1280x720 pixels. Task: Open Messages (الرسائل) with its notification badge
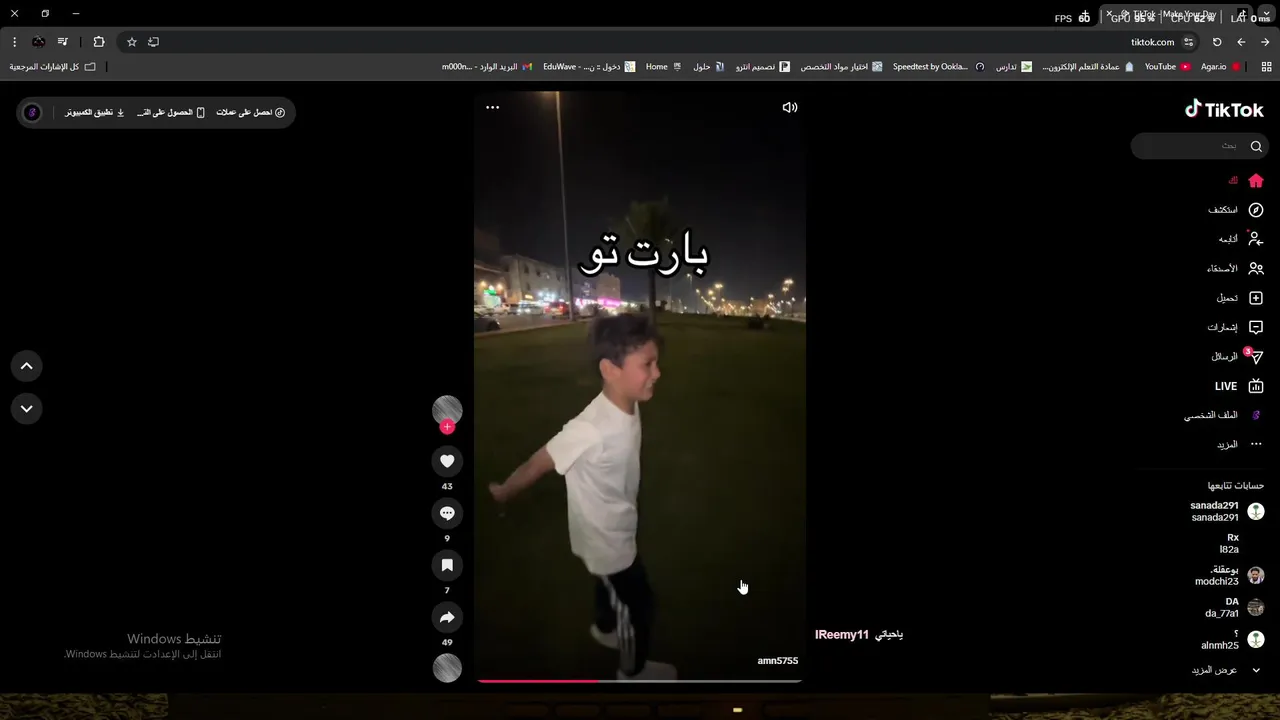pos(1238,356)
